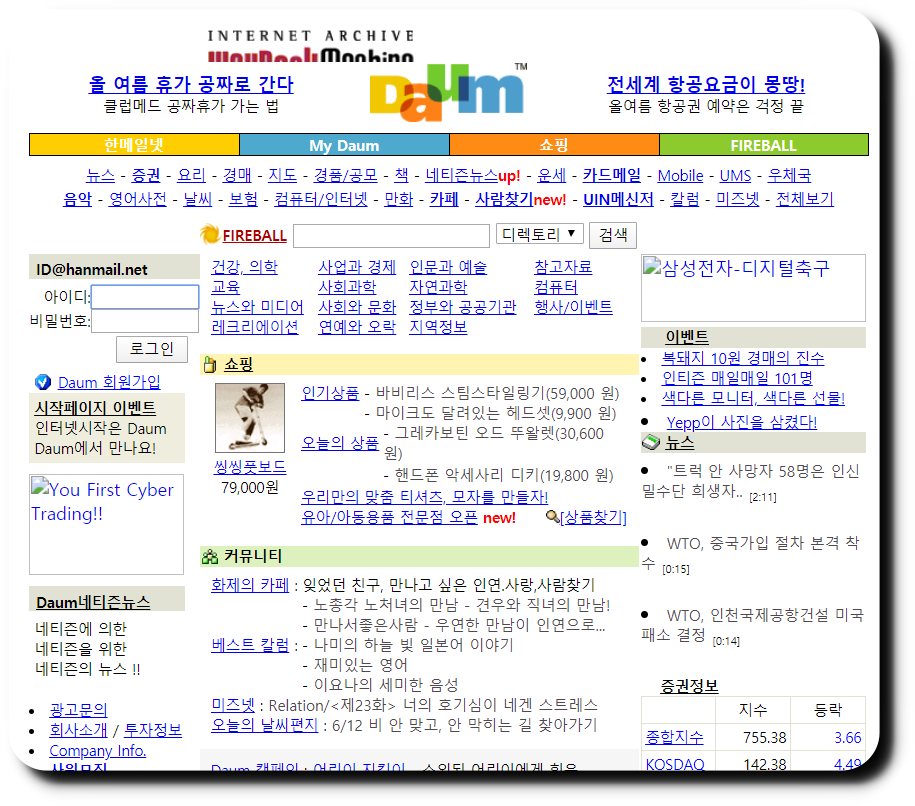Viewport: 915px width, 806px height.
Task: Click the community people icon beside 커뮤니티
Action: click(x=209, y=557)
